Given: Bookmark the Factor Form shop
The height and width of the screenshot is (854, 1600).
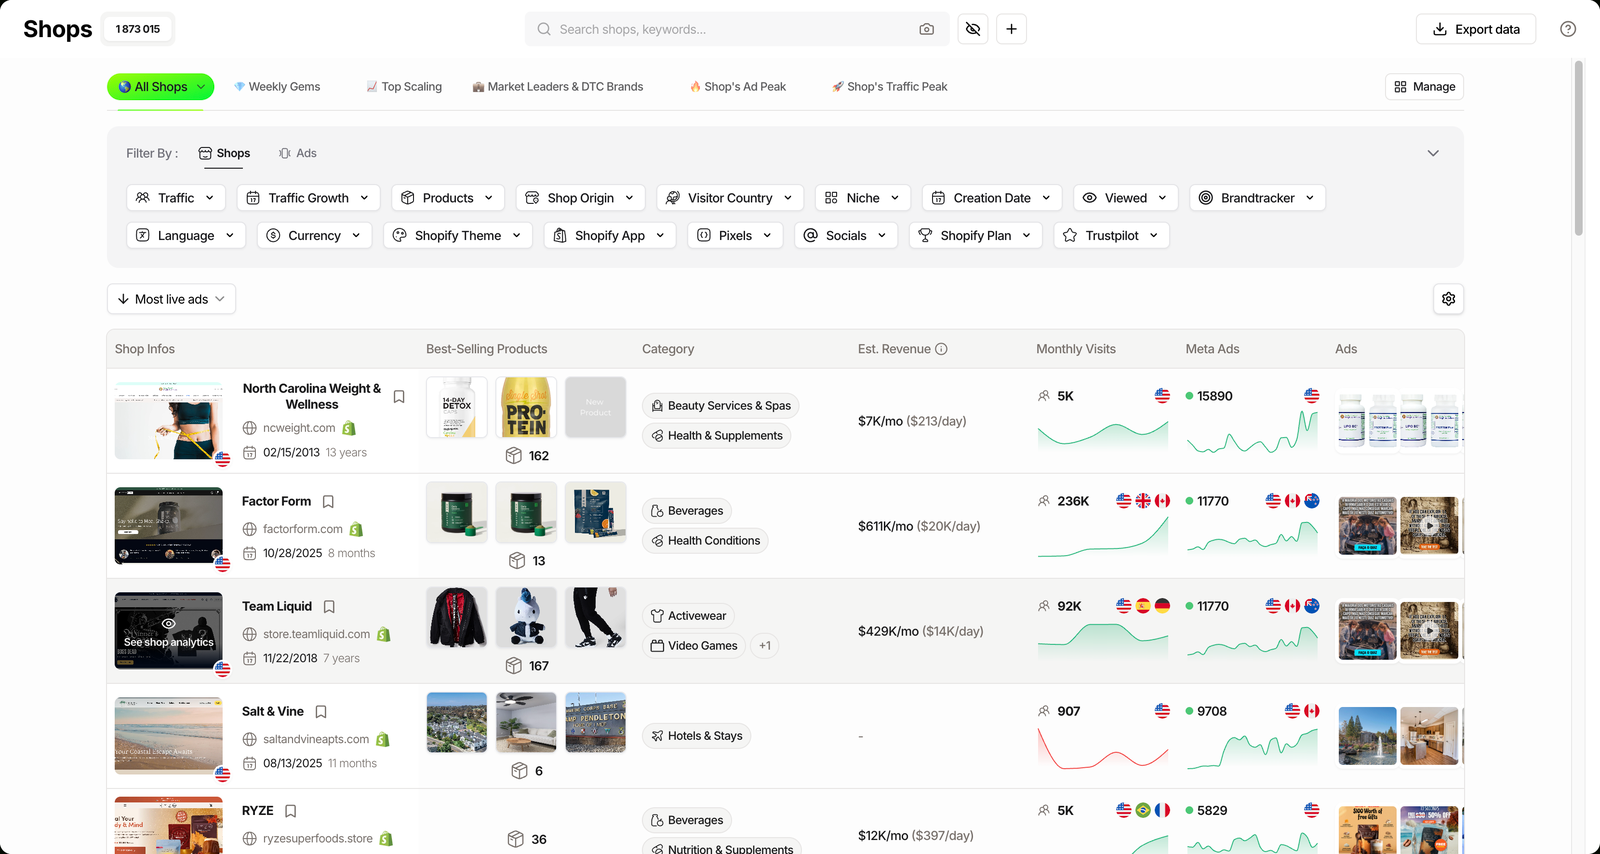Looking at the screenshot, I should click(328, 502).
